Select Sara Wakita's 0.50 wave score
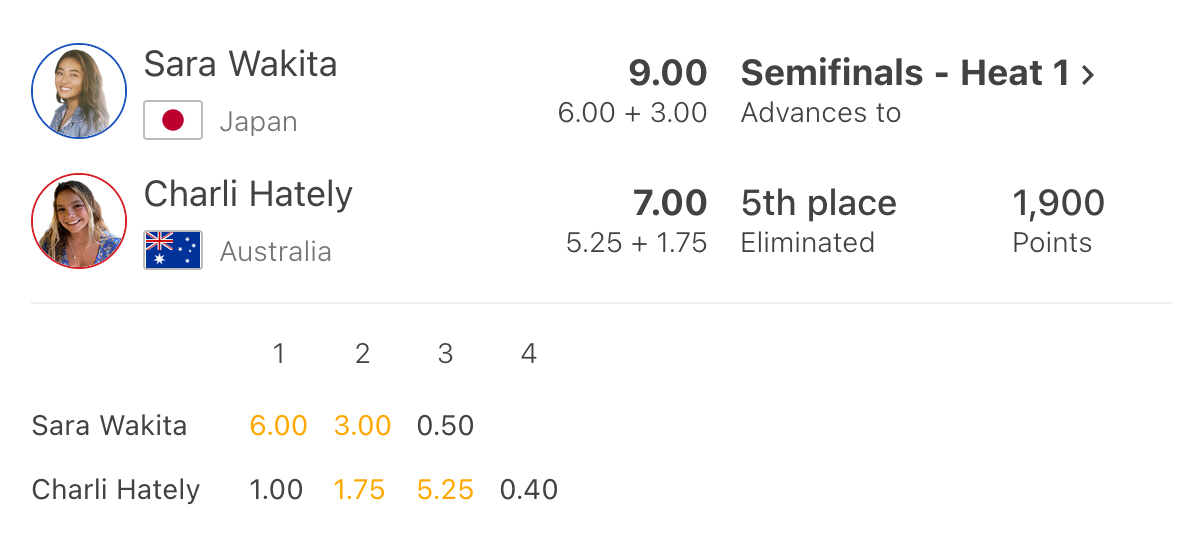 [445, 426]
